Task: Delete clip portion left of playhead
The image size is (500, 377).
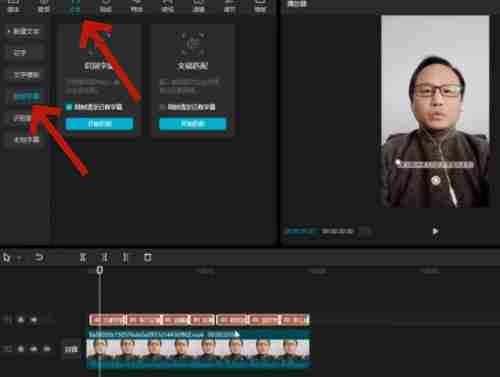Action: (104, 257)
